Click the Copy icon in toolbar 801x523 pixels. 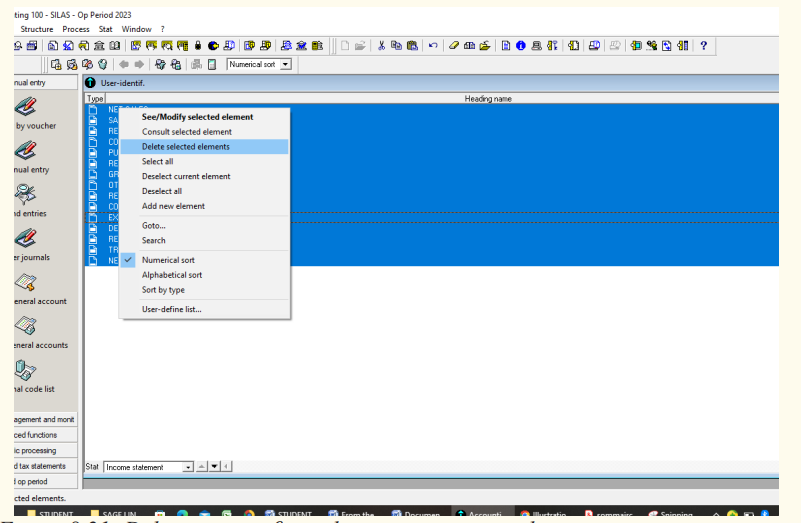pyautogui.click(x=396, y=45)
